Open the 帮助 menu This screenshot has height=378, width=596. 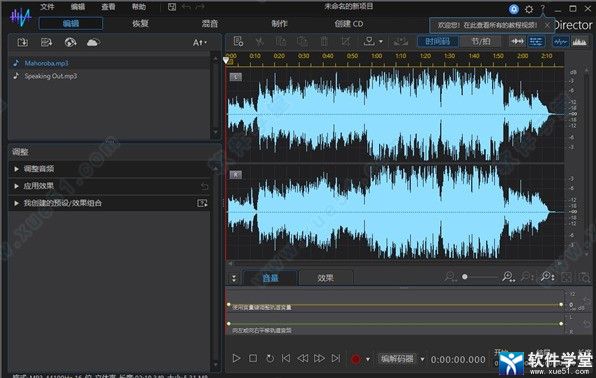139,7
